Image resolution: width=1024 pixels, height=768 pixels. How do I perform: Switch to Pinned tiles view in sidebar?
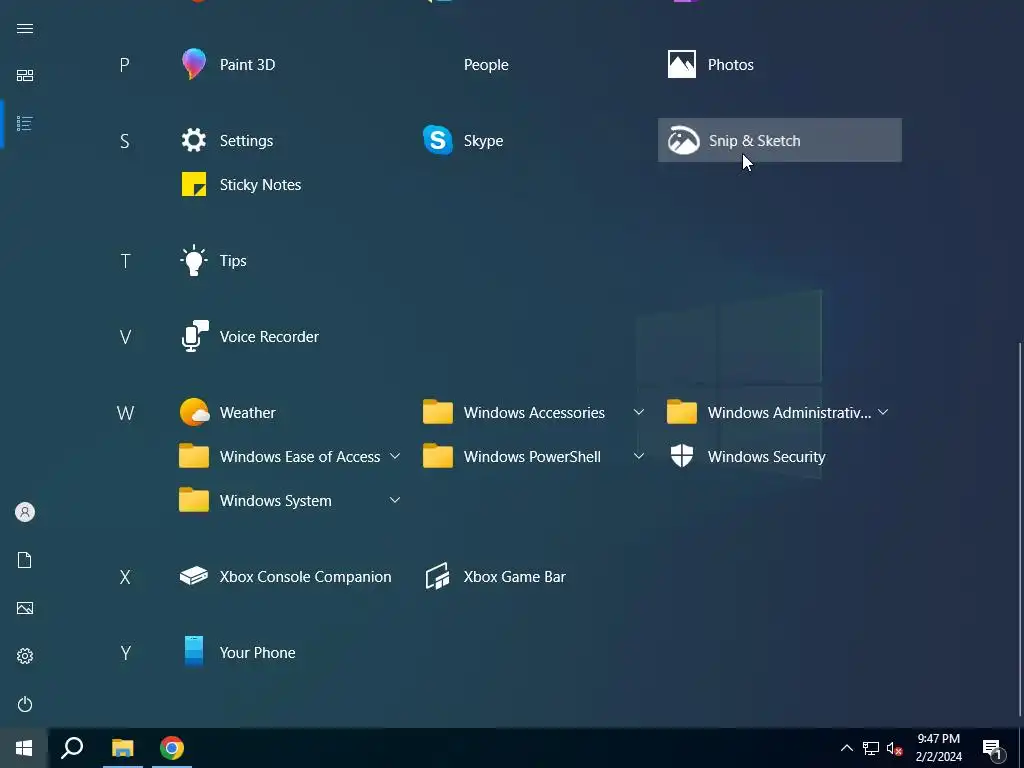[25, 76]
